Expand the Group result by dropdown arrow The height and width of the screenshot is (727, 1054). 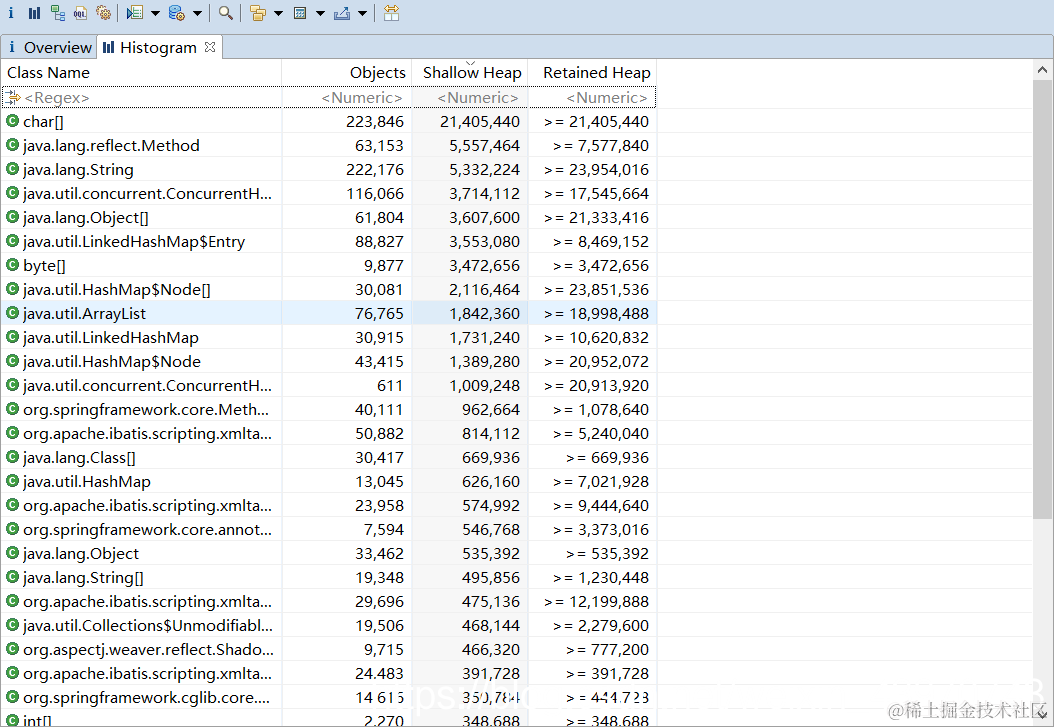coord(278,13)
